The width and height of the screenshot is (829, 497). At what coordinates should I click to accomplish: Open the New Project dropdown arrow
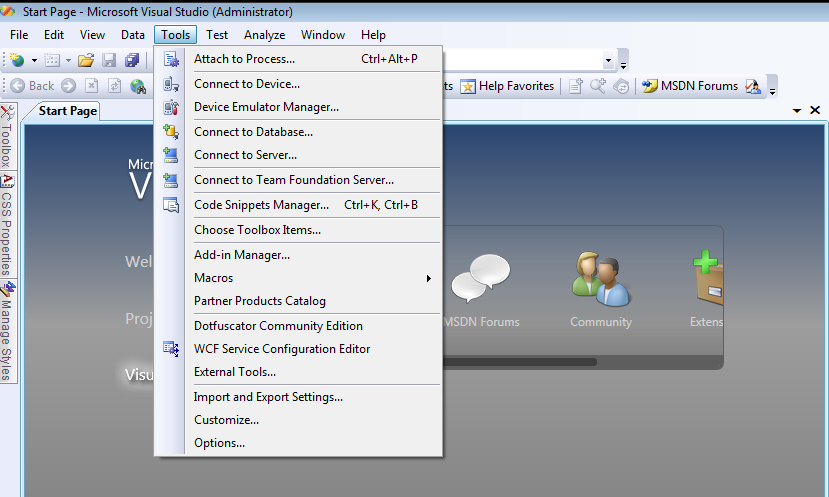34,61
